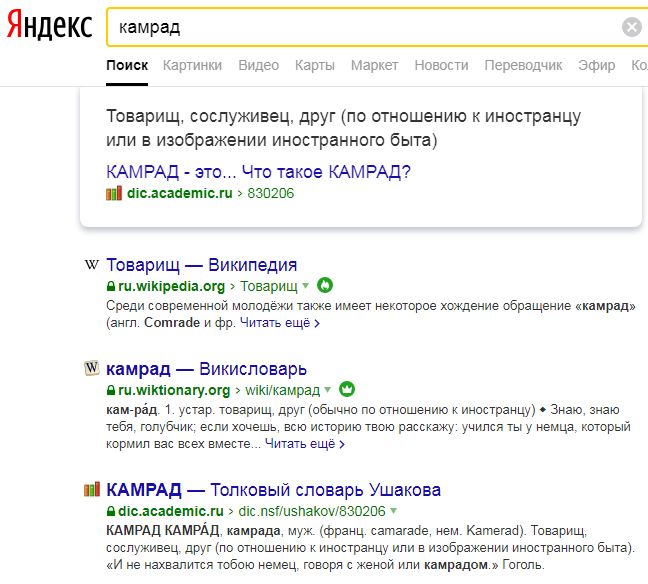Go to the Карты tab

pyautogui.click(x=315, y=65)
